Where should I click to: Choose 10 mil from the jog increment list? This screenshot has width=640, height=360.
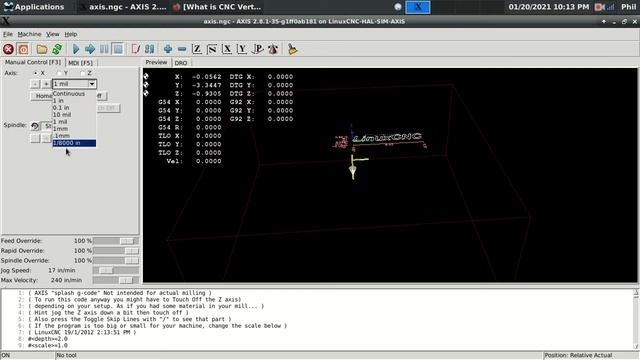pos(74,115)
